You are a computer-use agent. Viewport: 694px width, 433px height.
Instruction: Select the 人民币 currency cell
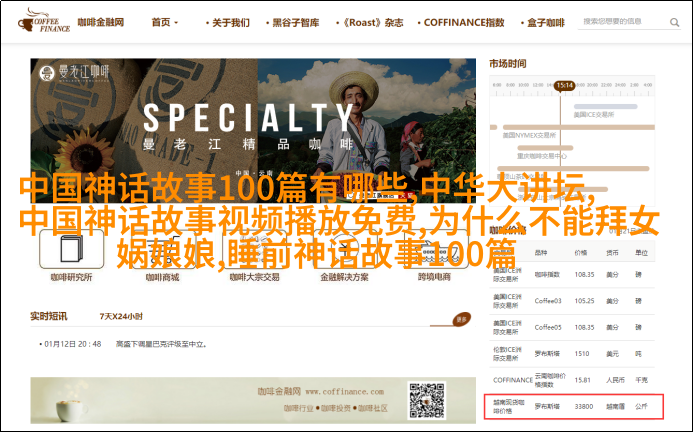tap(615, 380)
